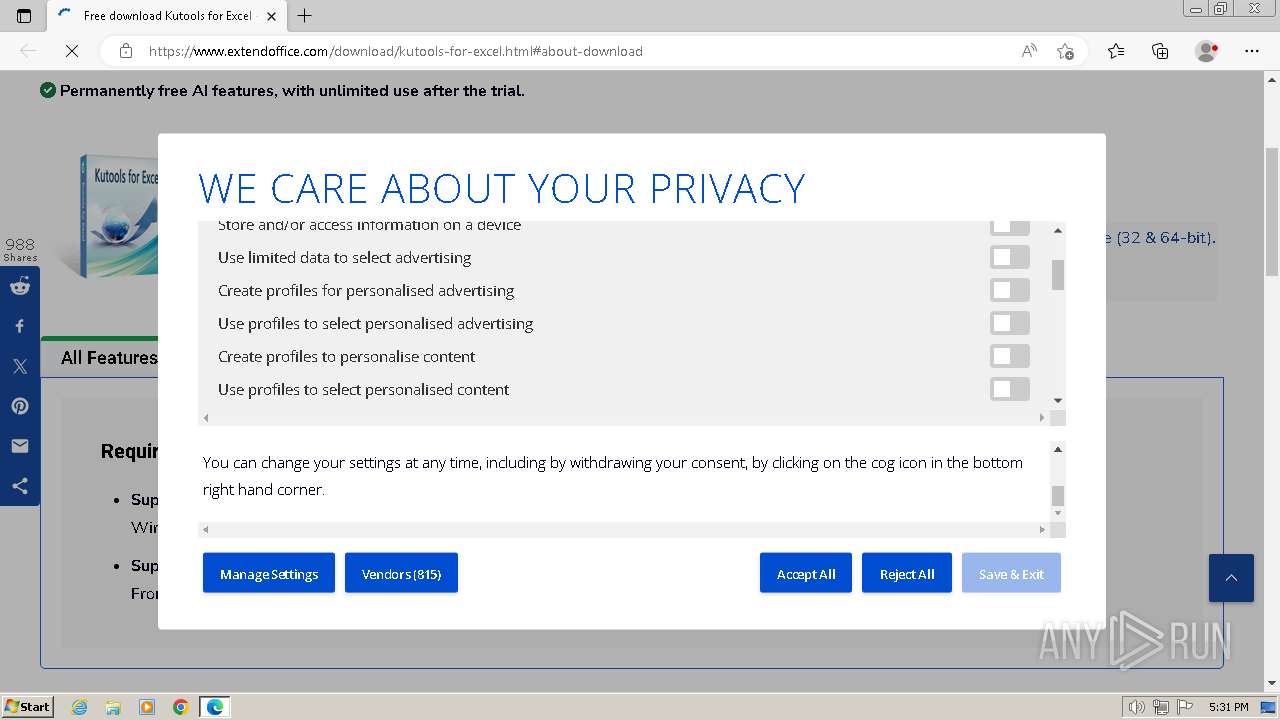Image resolution: width=1280 pixels, height=720 pixels.
Task: Toggle 'Use profiles to select personalised advertising'
Action: pyautogui.click(x=1010, y=323)
